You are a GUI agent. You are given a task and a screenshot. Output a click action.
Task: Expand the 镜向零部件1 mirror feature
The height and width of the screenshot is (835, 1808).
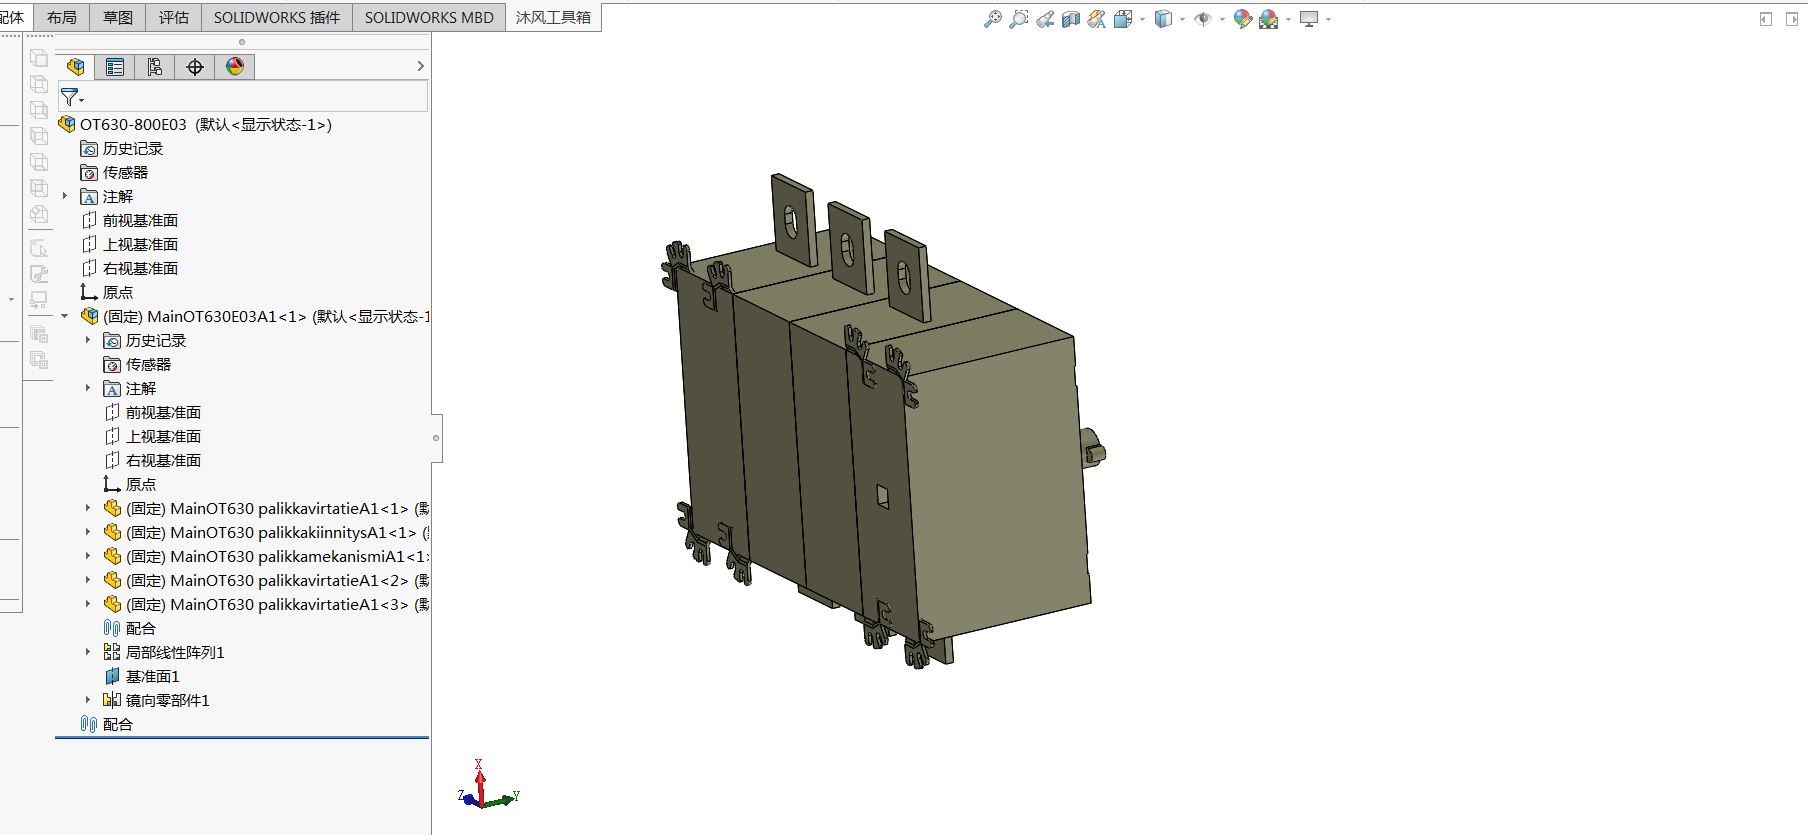coord(88,700)
